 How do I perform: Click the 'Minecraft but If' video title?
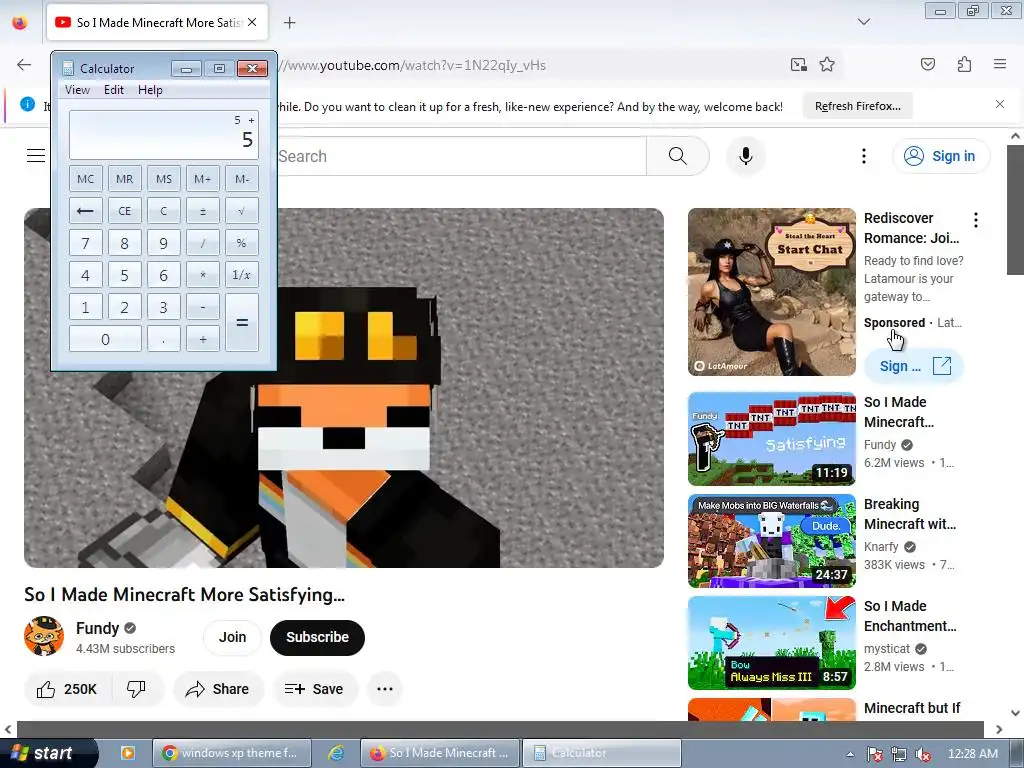pos(912,708)
